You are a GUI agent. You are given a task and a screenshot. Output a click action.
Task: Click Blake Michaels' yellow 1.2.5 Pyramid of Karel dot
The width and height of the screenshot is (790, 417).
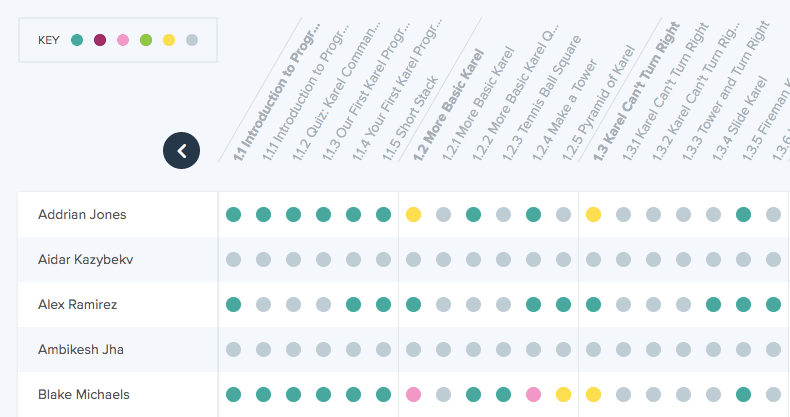563,394
